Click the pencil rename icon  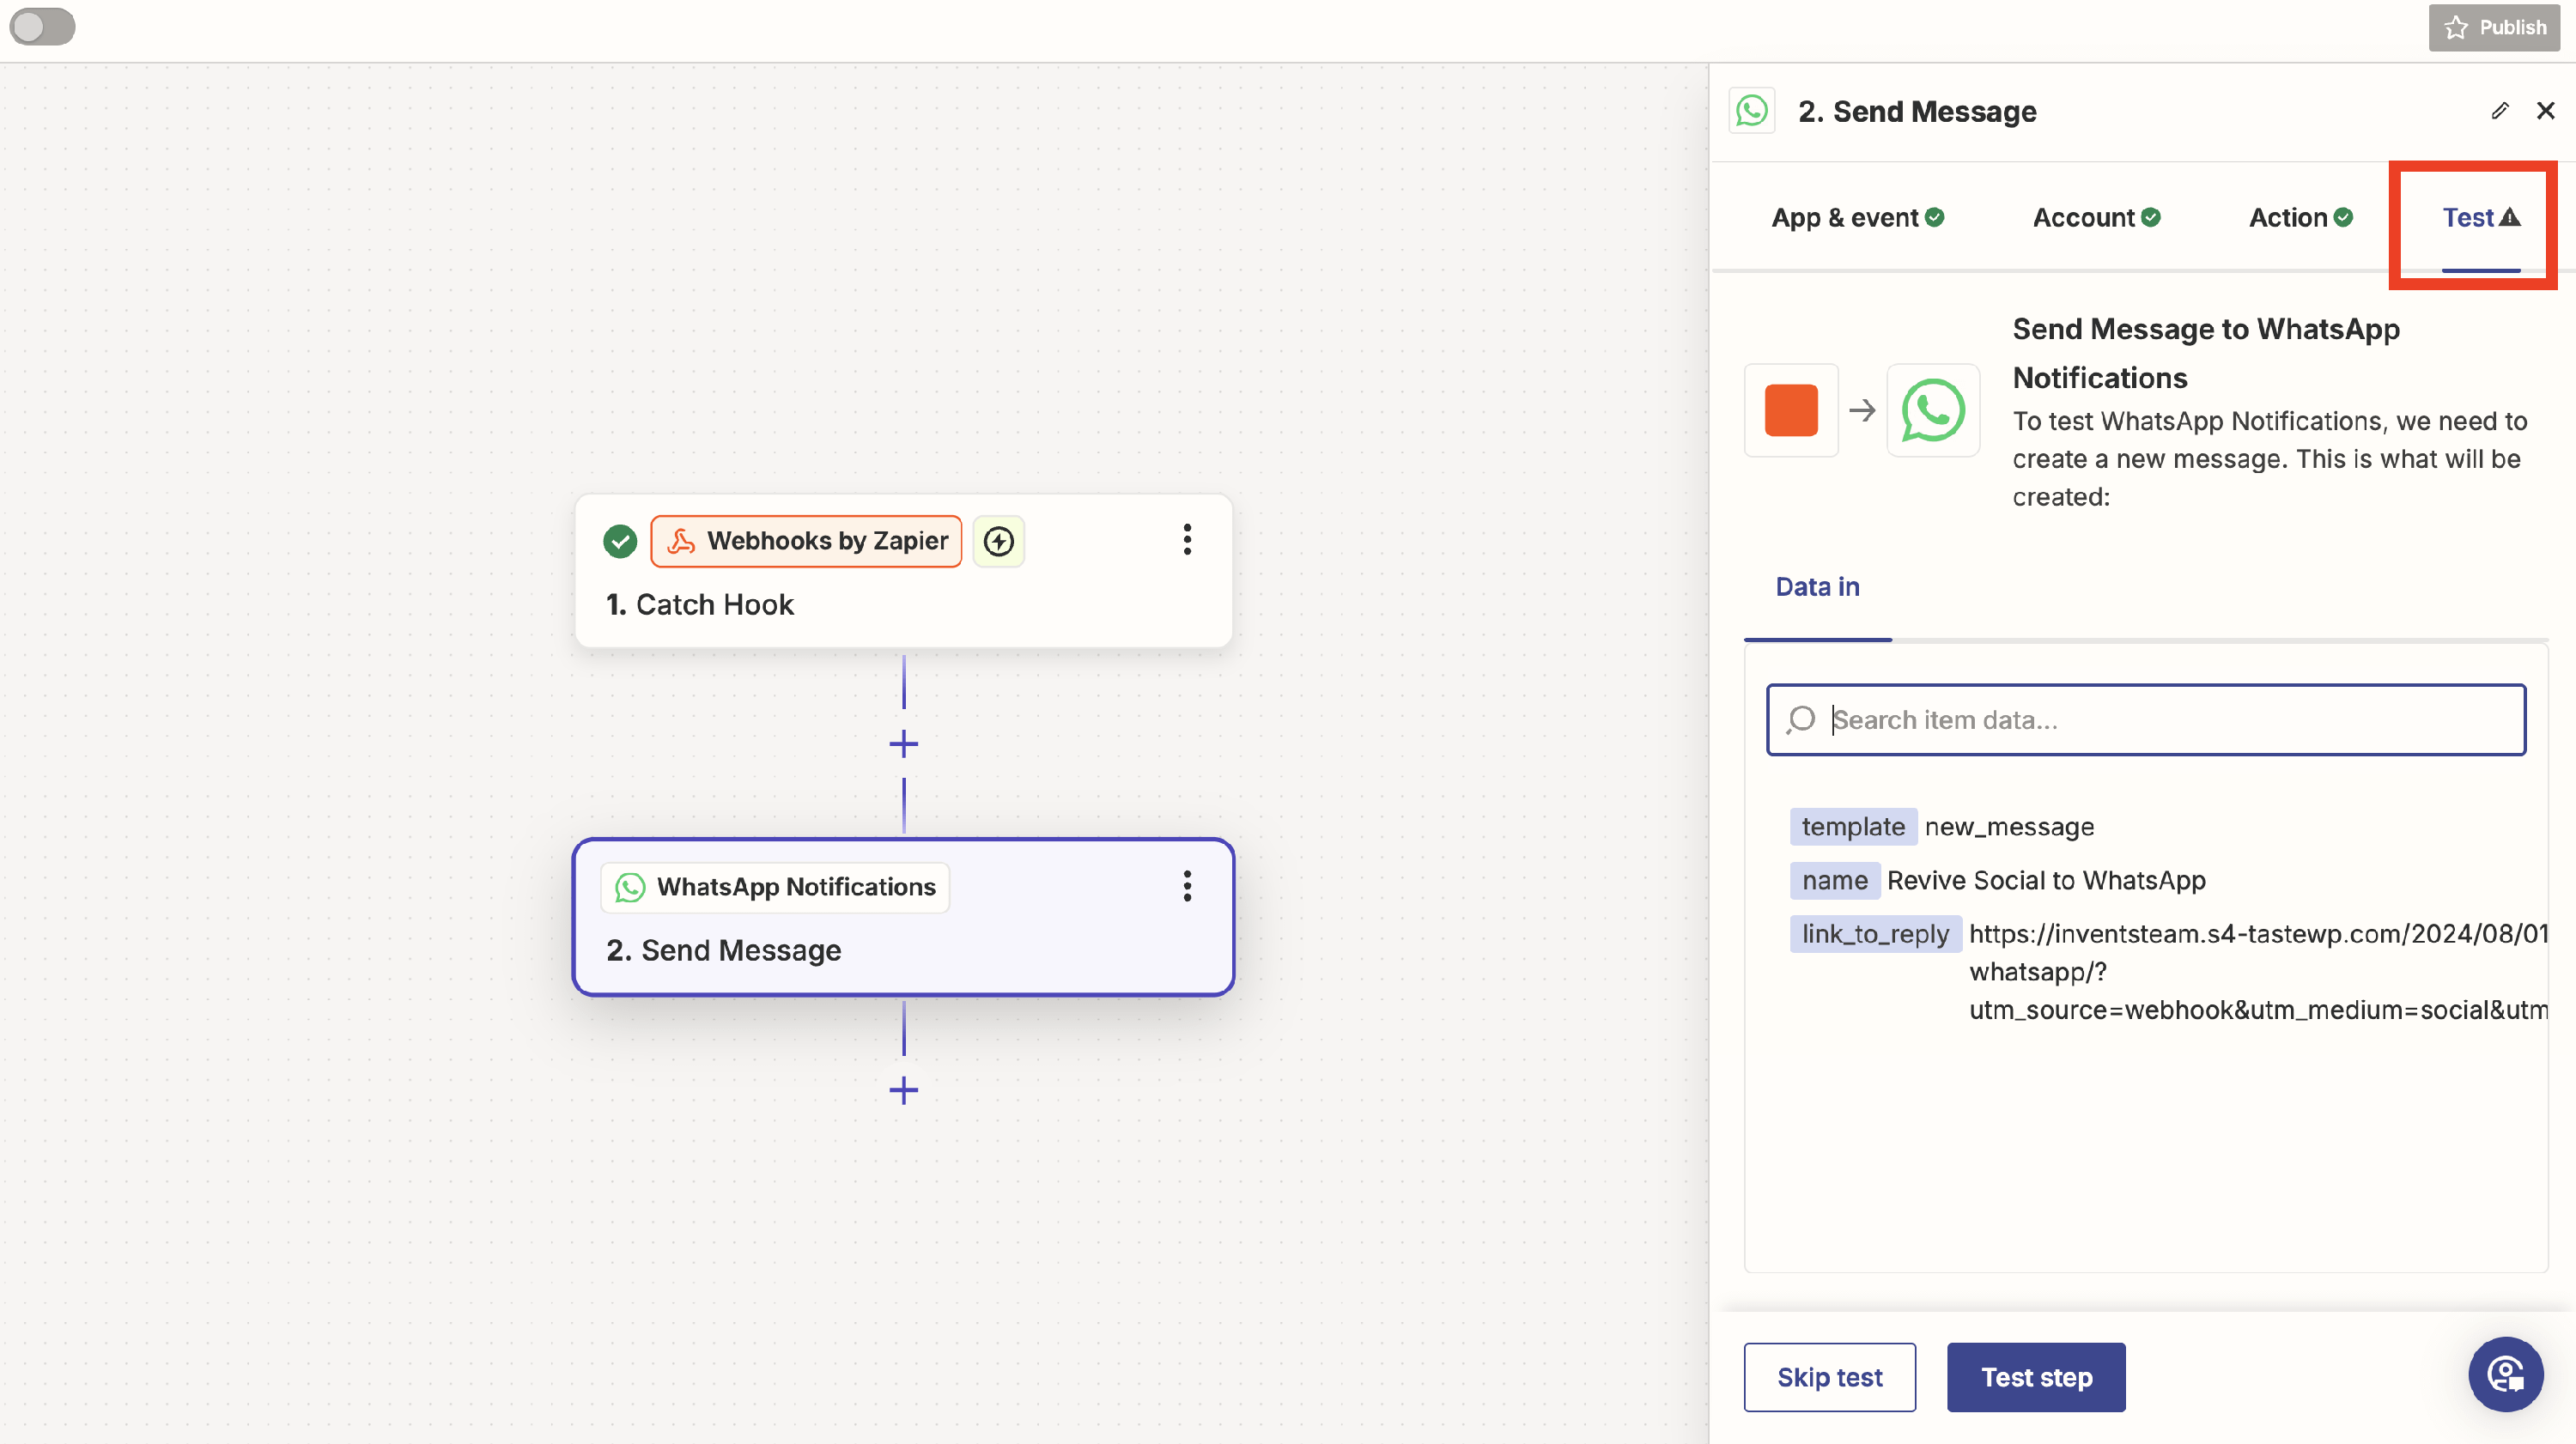pos(2499,111)
